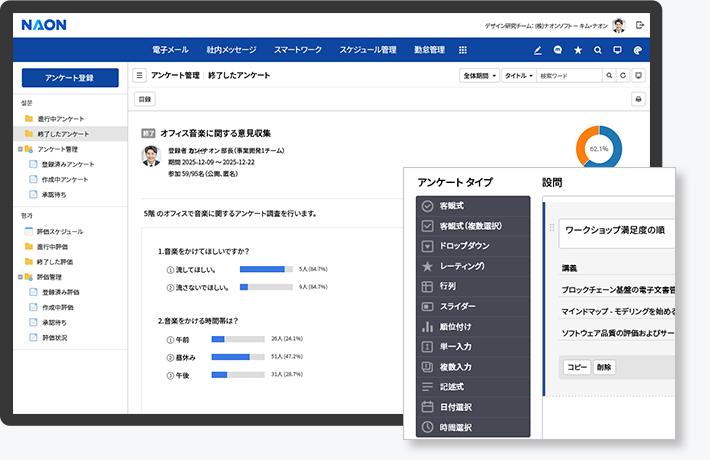Click the chat bubble icon in header
Viewport: 710px width, 460px height.
coord(557,50)
